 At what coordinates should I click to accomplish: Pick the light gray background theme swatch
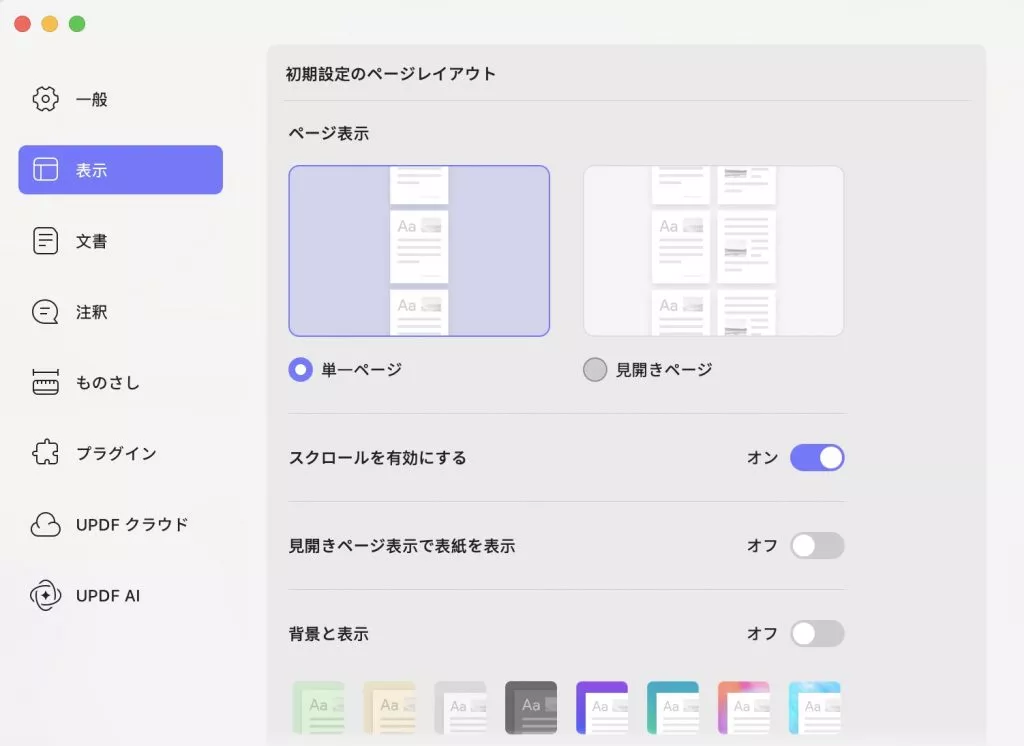(x=460, y=707)
